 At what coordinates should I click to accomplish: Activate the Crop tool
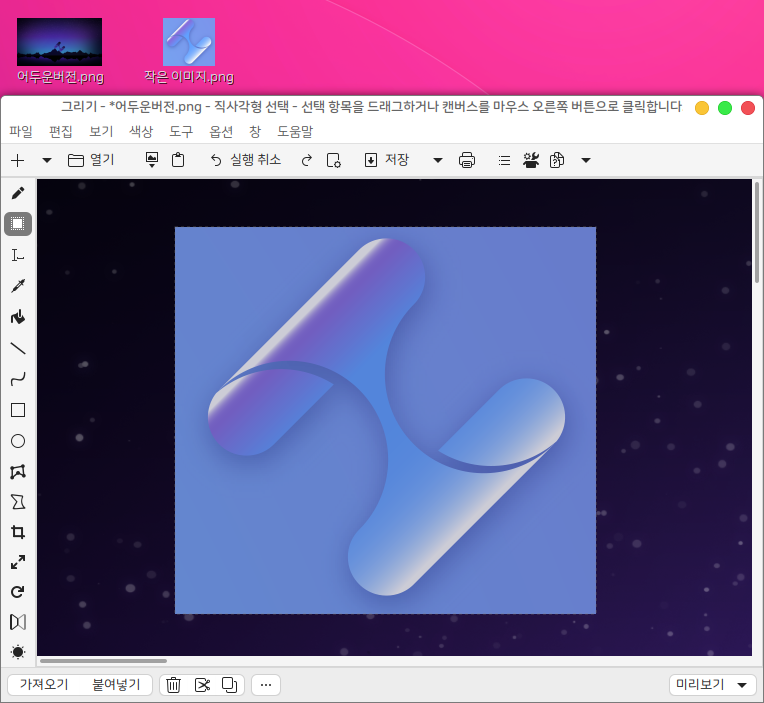(18, 532)
